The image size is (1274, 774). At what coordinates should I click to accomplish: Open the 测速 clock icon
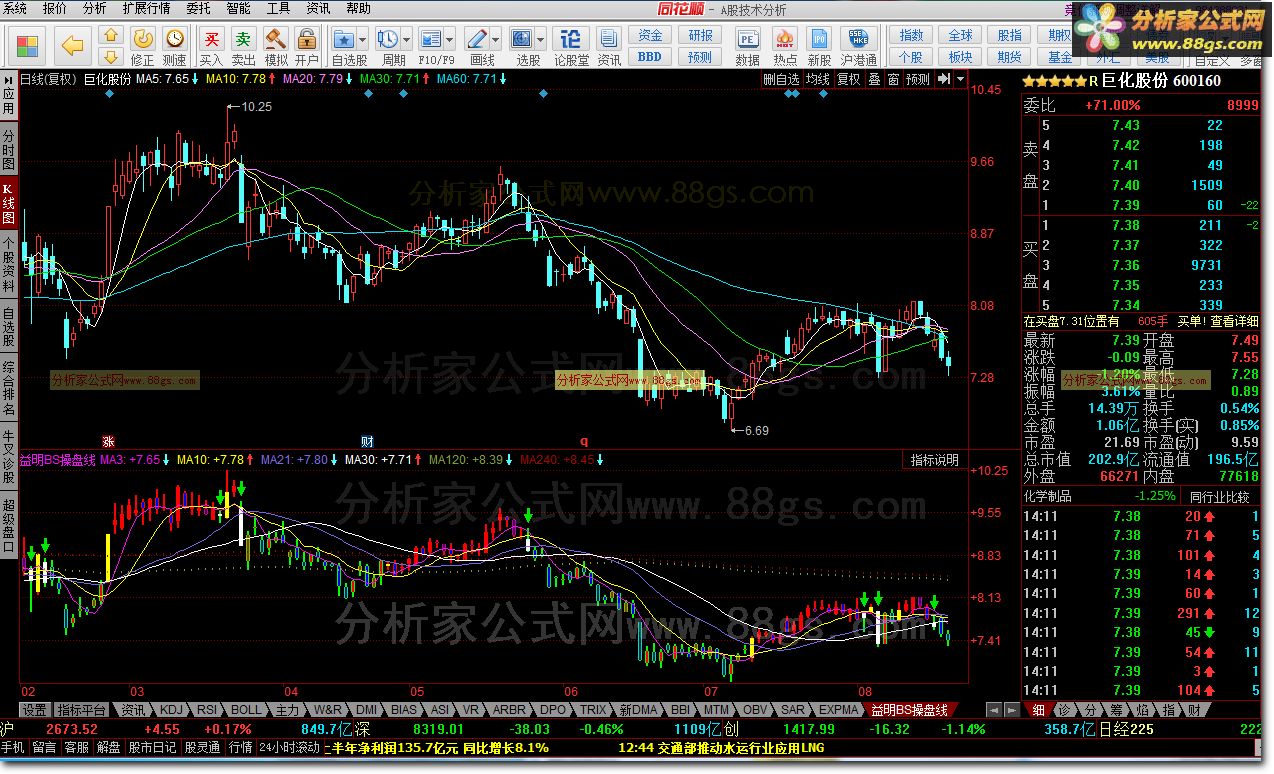pyautogui.click(x=175, y=39)
